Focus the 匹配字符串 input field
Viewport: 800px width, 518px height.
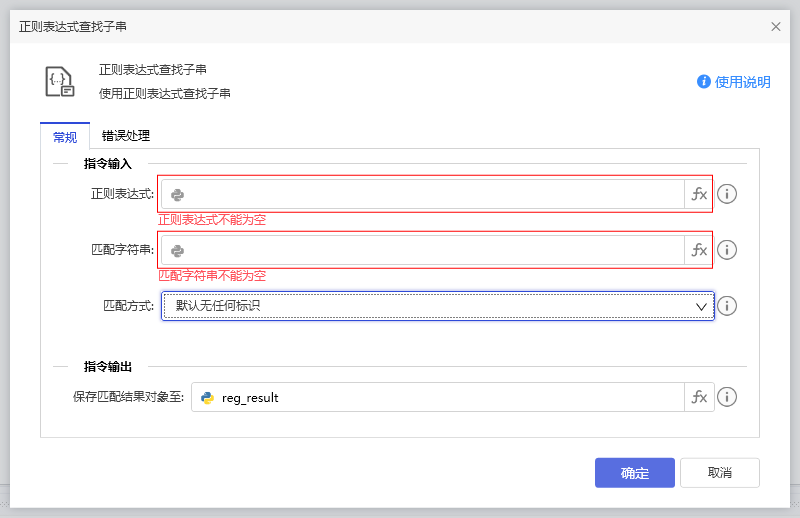click(x=430, y=251)
